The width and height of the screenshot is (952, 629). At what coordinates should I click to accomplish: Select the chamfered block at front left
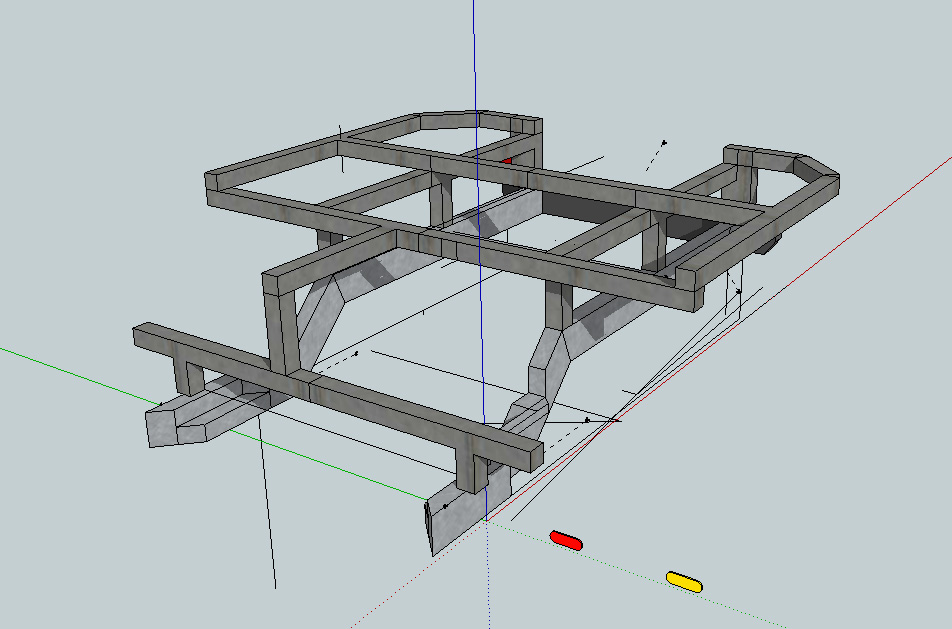[190, 422]
